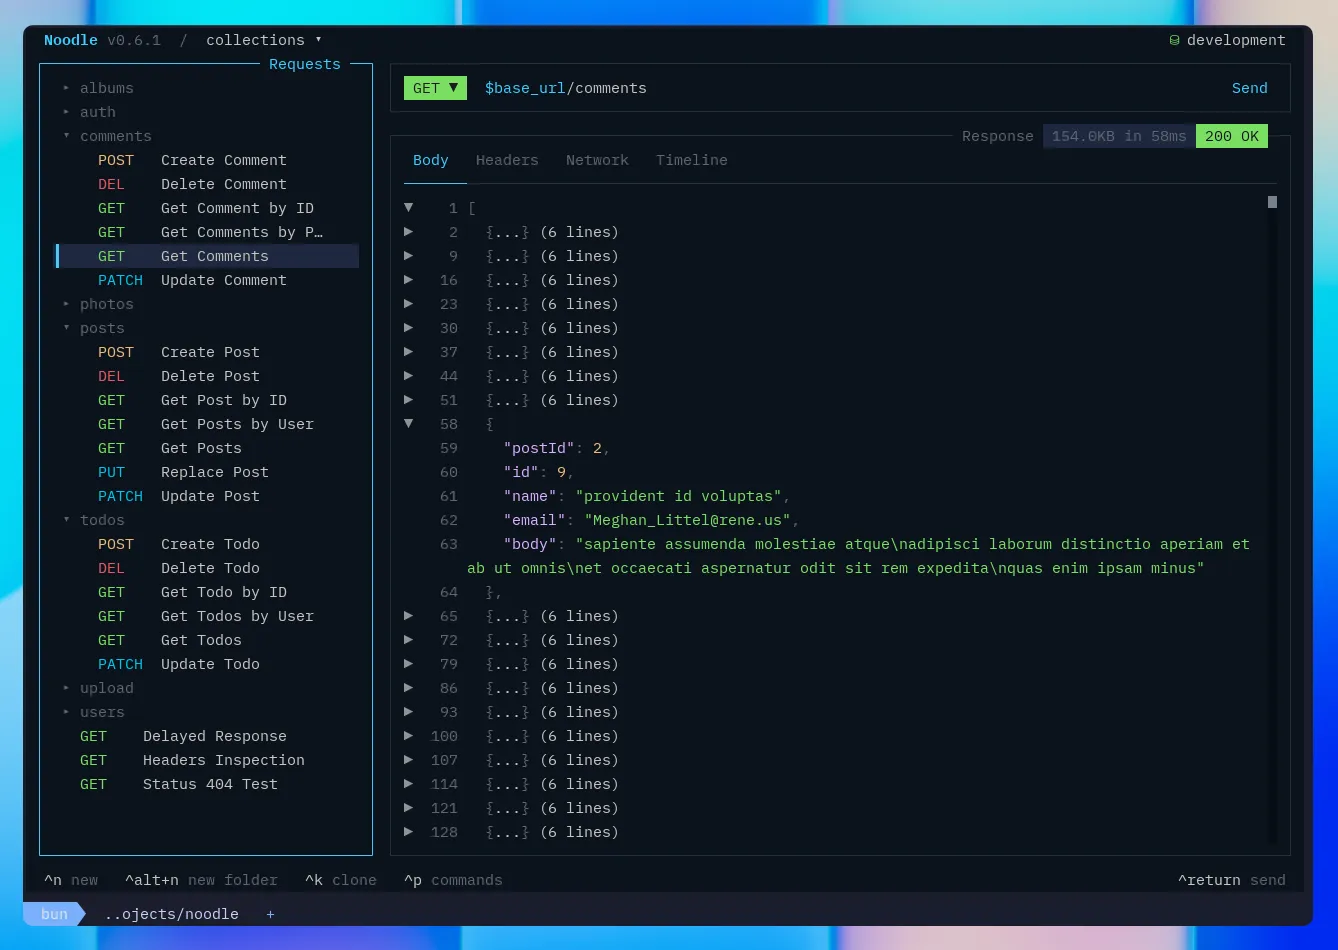Select the Get Posts by User request
This screenshot has height=950, width=1338.
(x=206, y=424)
